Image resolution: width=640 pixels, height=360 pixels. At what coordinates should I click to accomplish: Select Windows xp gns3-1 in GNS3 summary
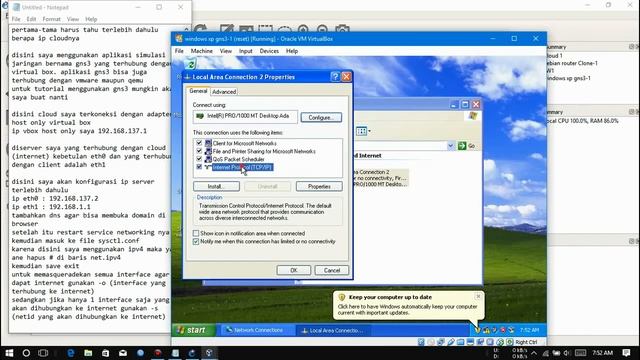point(569,78)
